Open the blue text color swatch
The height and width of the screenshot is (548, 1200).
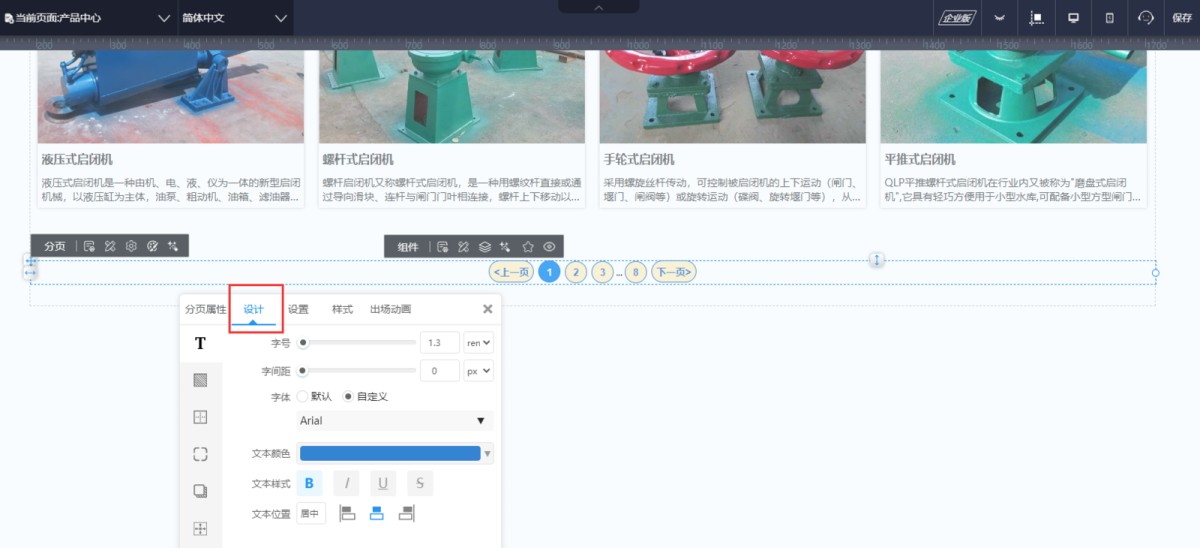click(390, 454)
